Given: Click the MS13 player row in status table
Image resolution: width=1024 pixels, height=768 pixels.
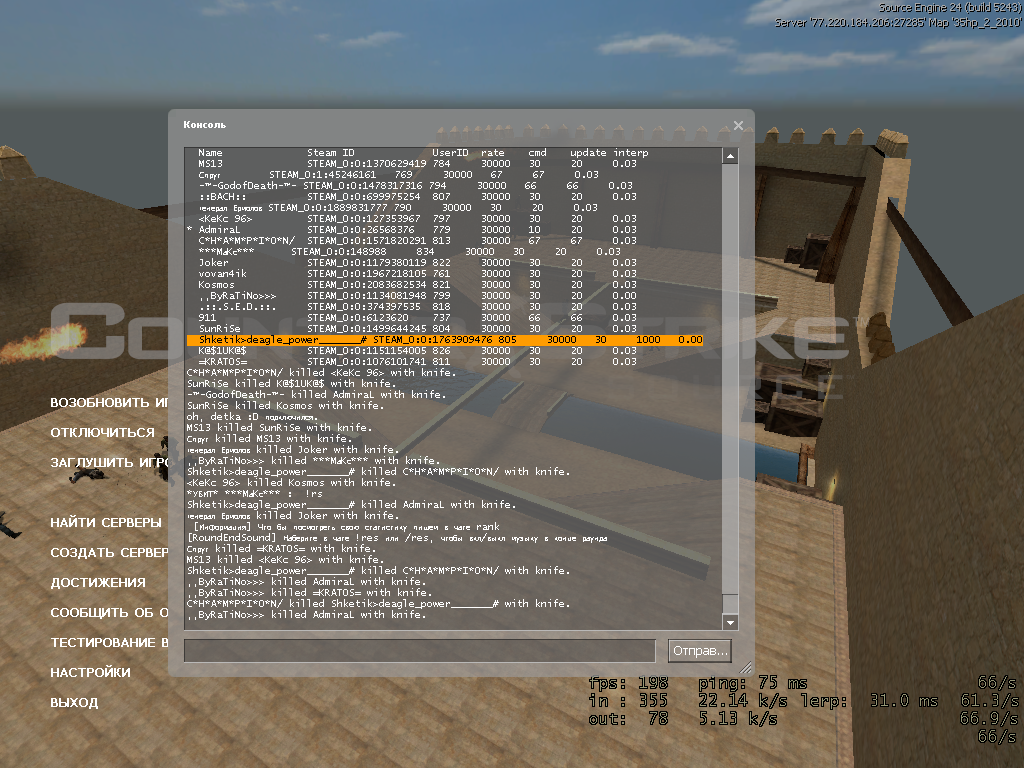Looking at the screenshot, I should 417,164.
